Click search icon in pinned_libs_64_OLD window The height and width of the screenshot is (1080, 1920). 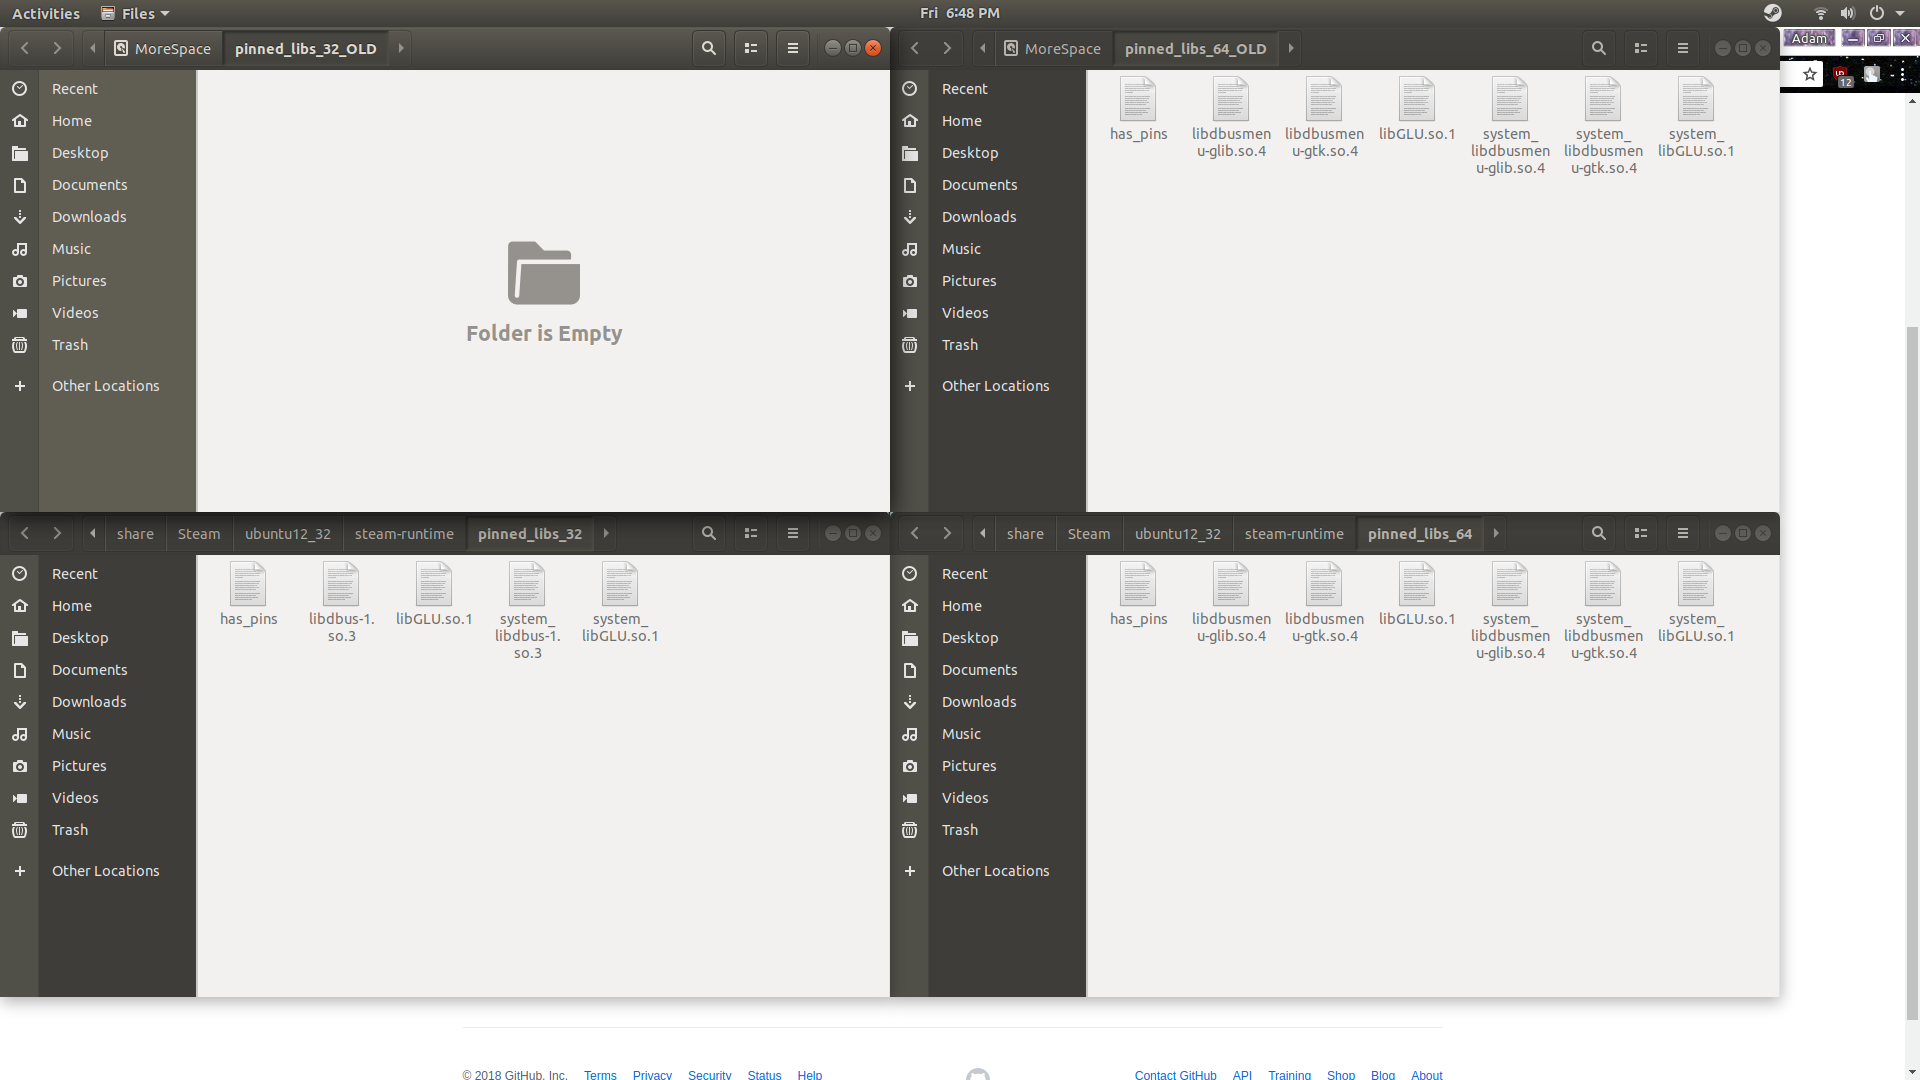point(1599,48)
